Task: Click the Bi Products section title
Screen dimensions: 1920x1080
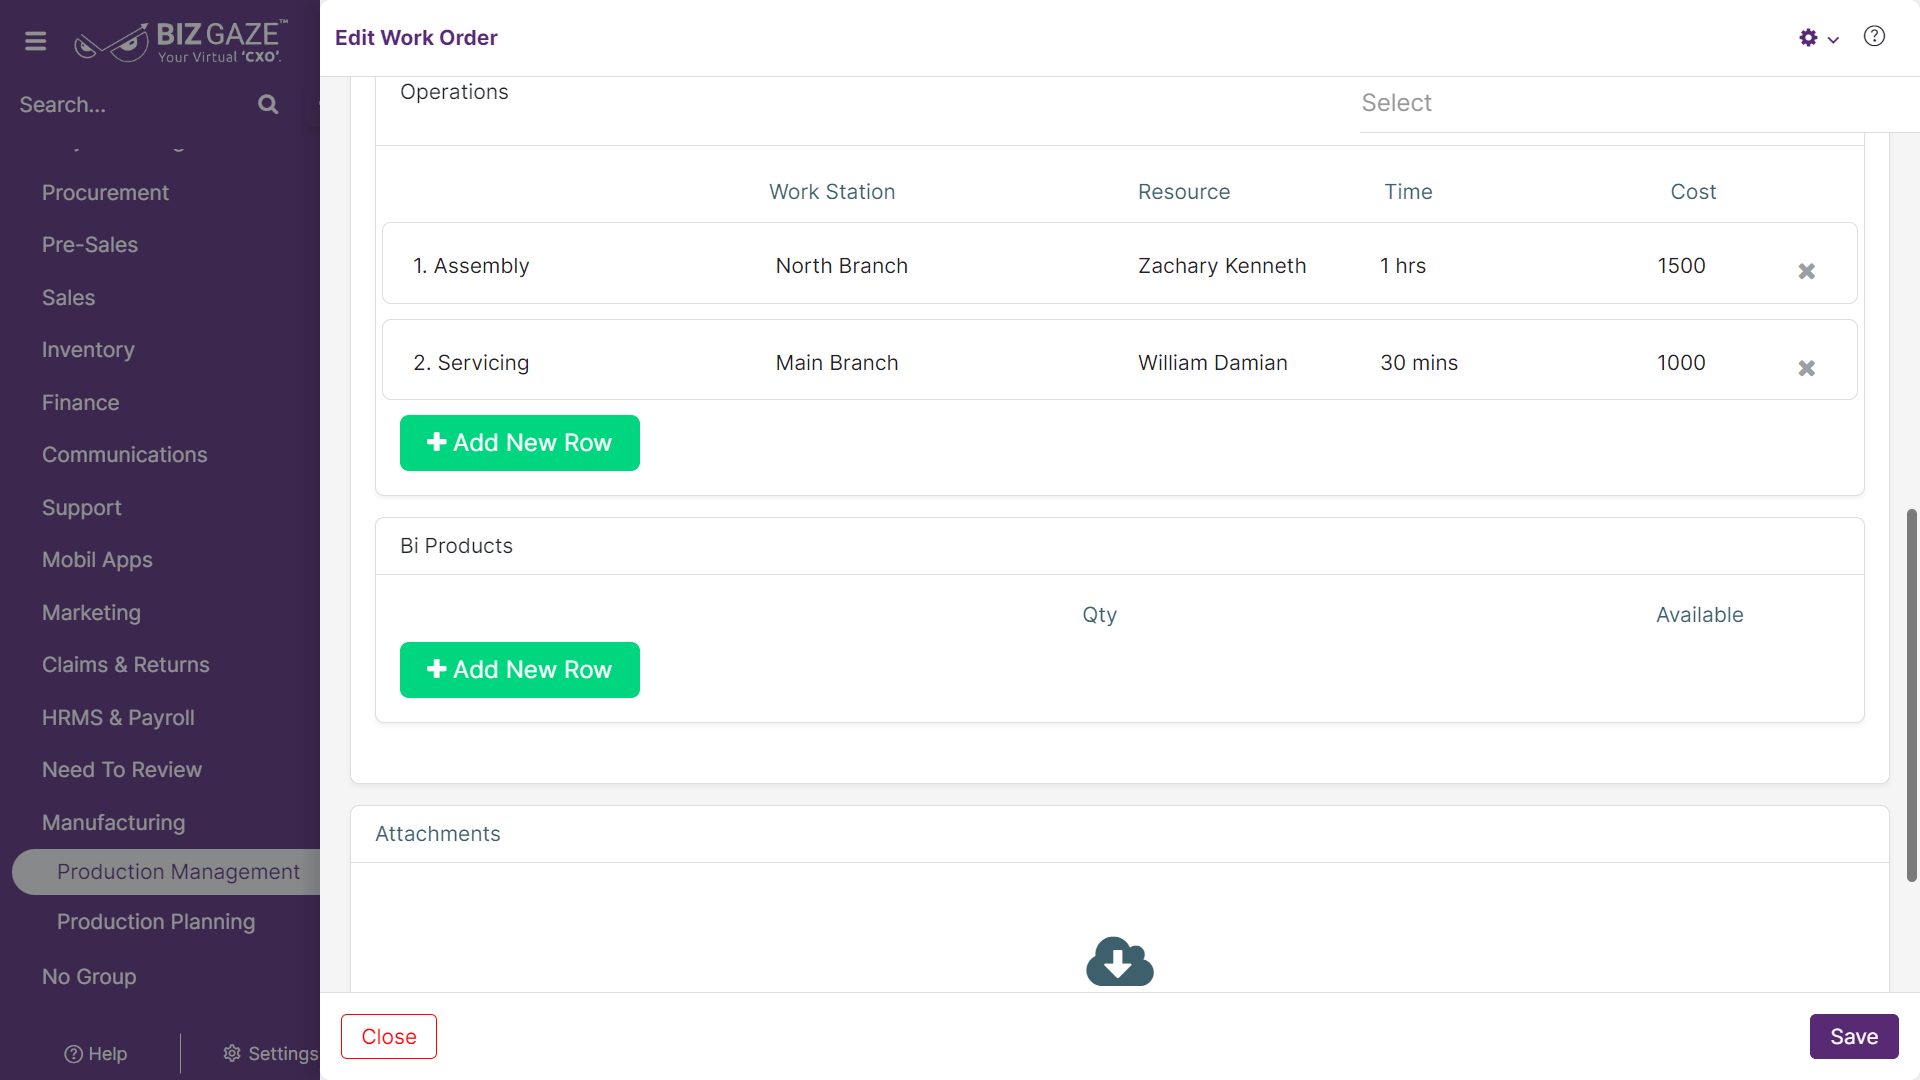Action: (x=456, y=546)
